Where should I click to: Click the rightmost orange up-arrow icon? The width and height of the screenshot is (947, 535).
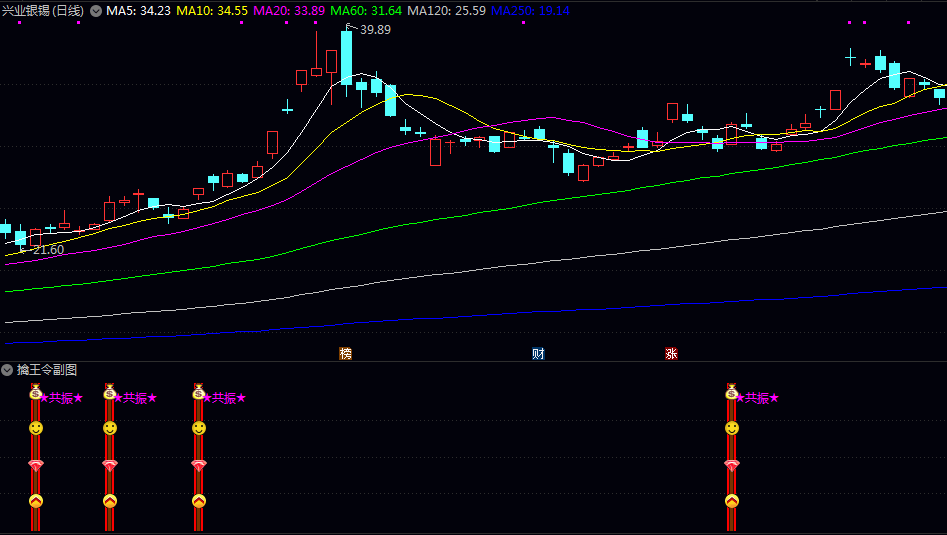(732, 501)
